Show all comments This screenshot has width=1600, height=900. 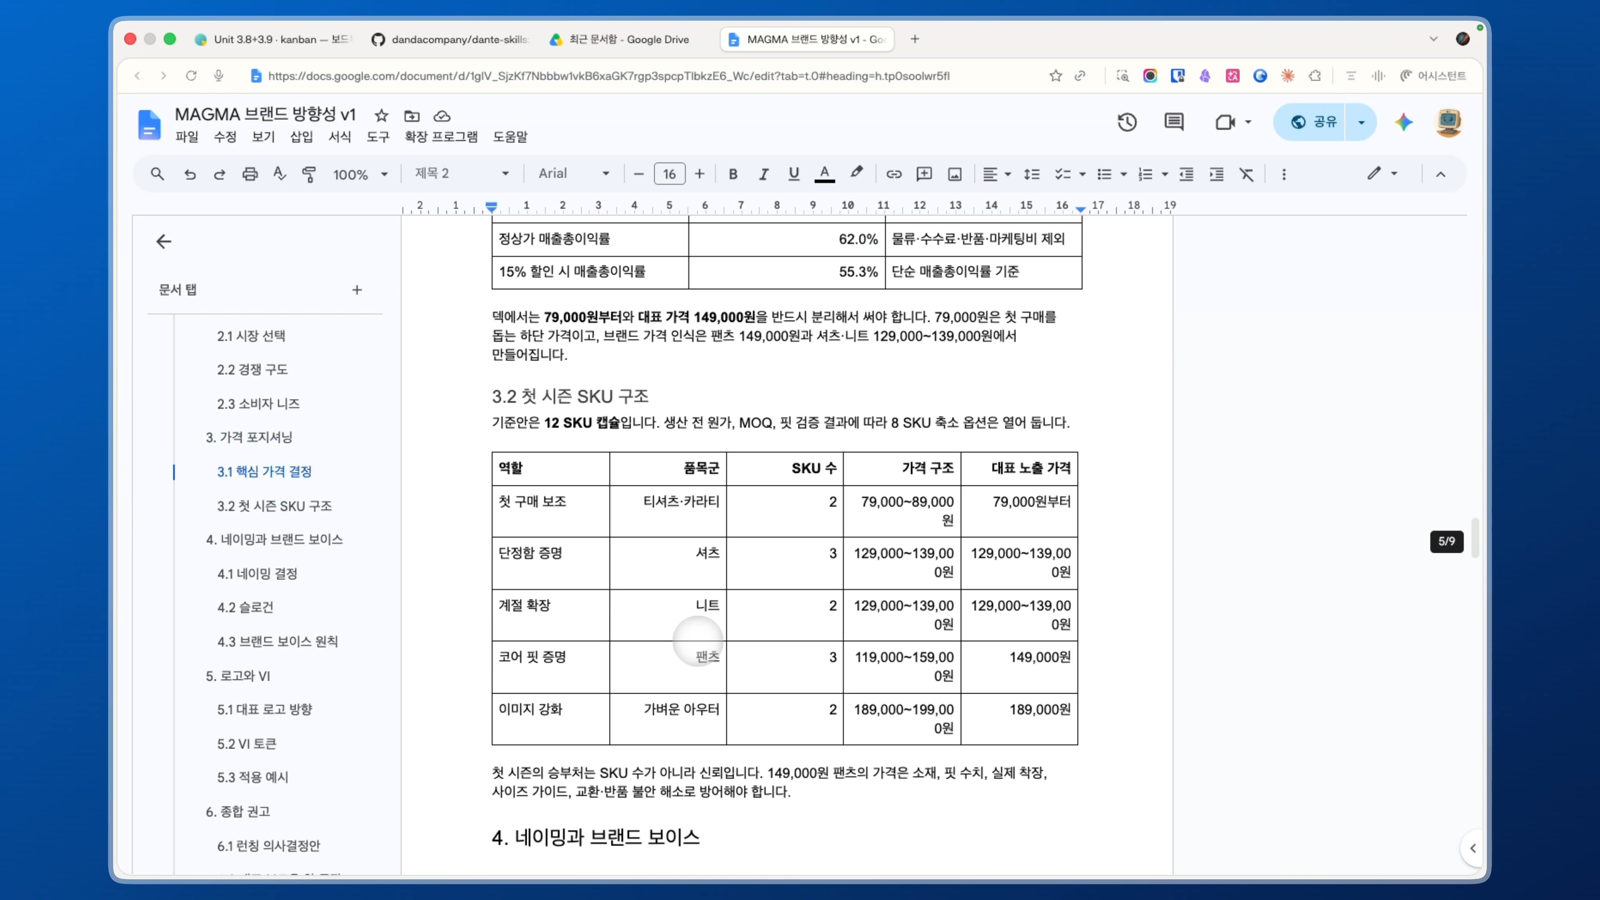[x=1174, y=122]
